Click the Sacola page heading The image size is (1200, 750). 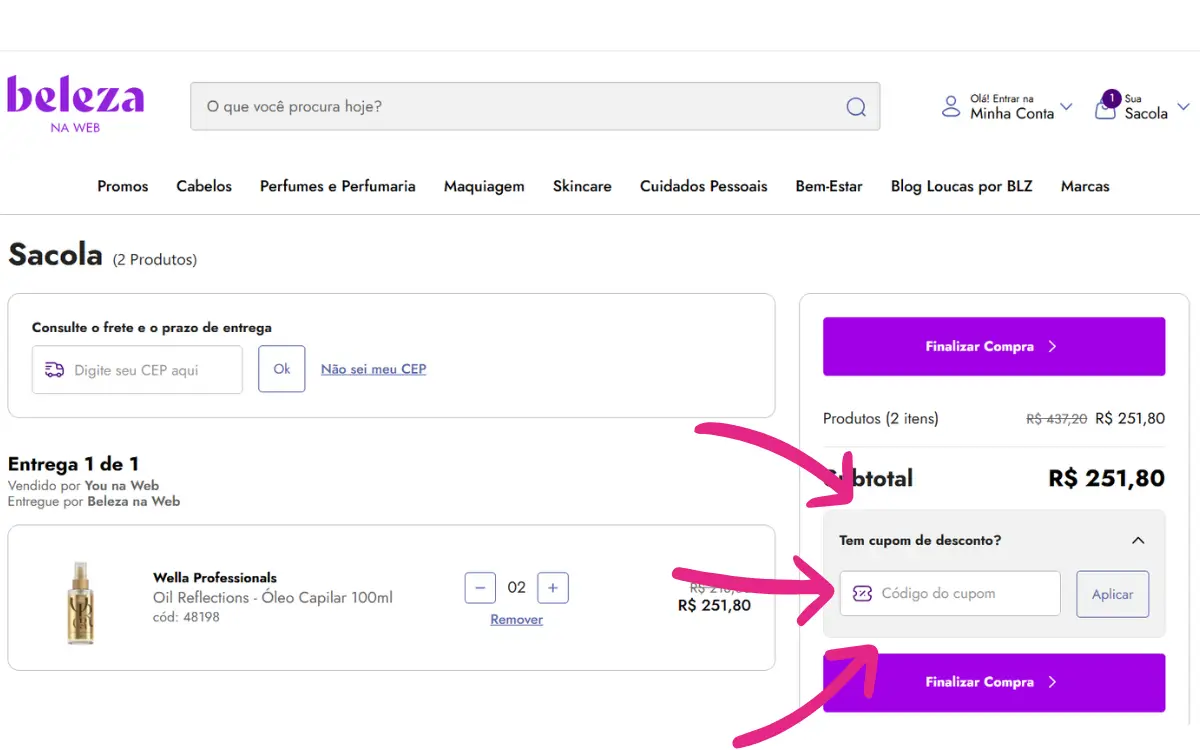pos(55,255)
